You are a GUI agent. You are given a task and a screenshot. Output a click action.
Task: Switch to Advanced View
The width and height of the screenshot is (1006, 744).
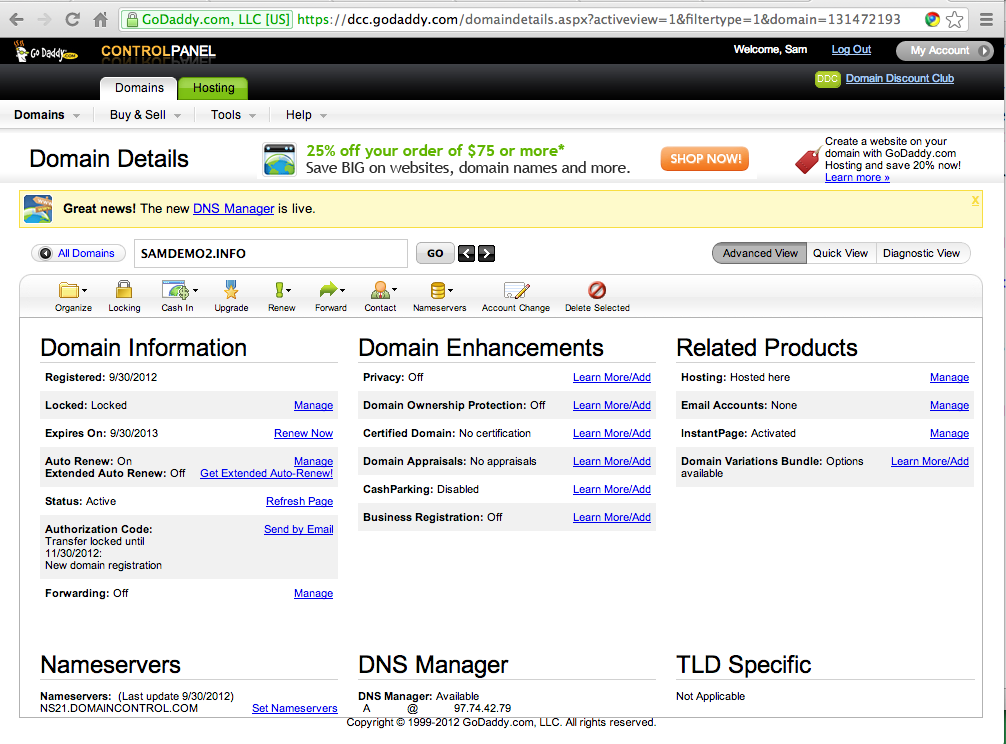[760, 253]
